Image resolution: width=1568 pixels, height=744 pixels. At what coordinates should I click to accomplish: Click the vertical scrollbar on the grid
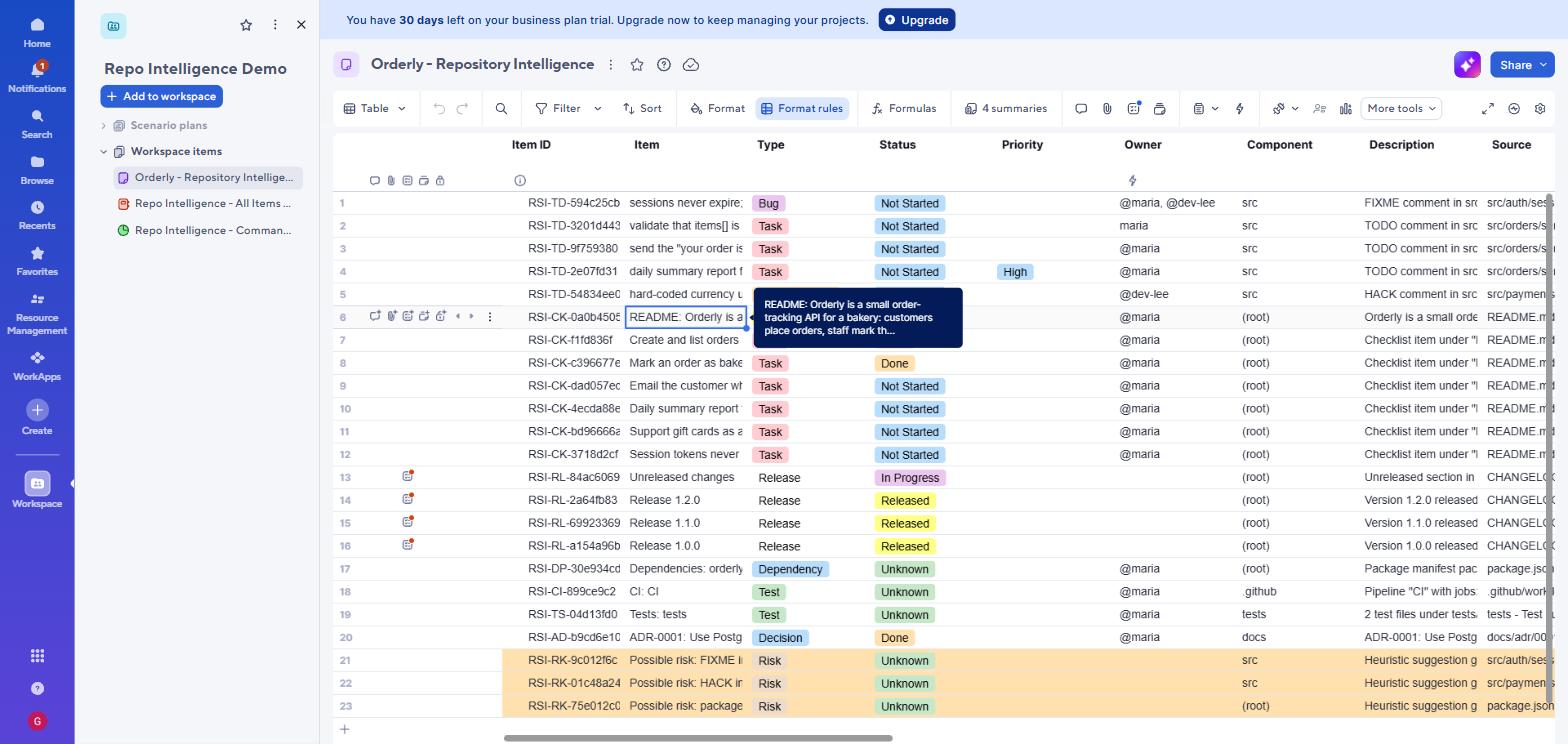pyautogui.click(x=1550, y=448)
